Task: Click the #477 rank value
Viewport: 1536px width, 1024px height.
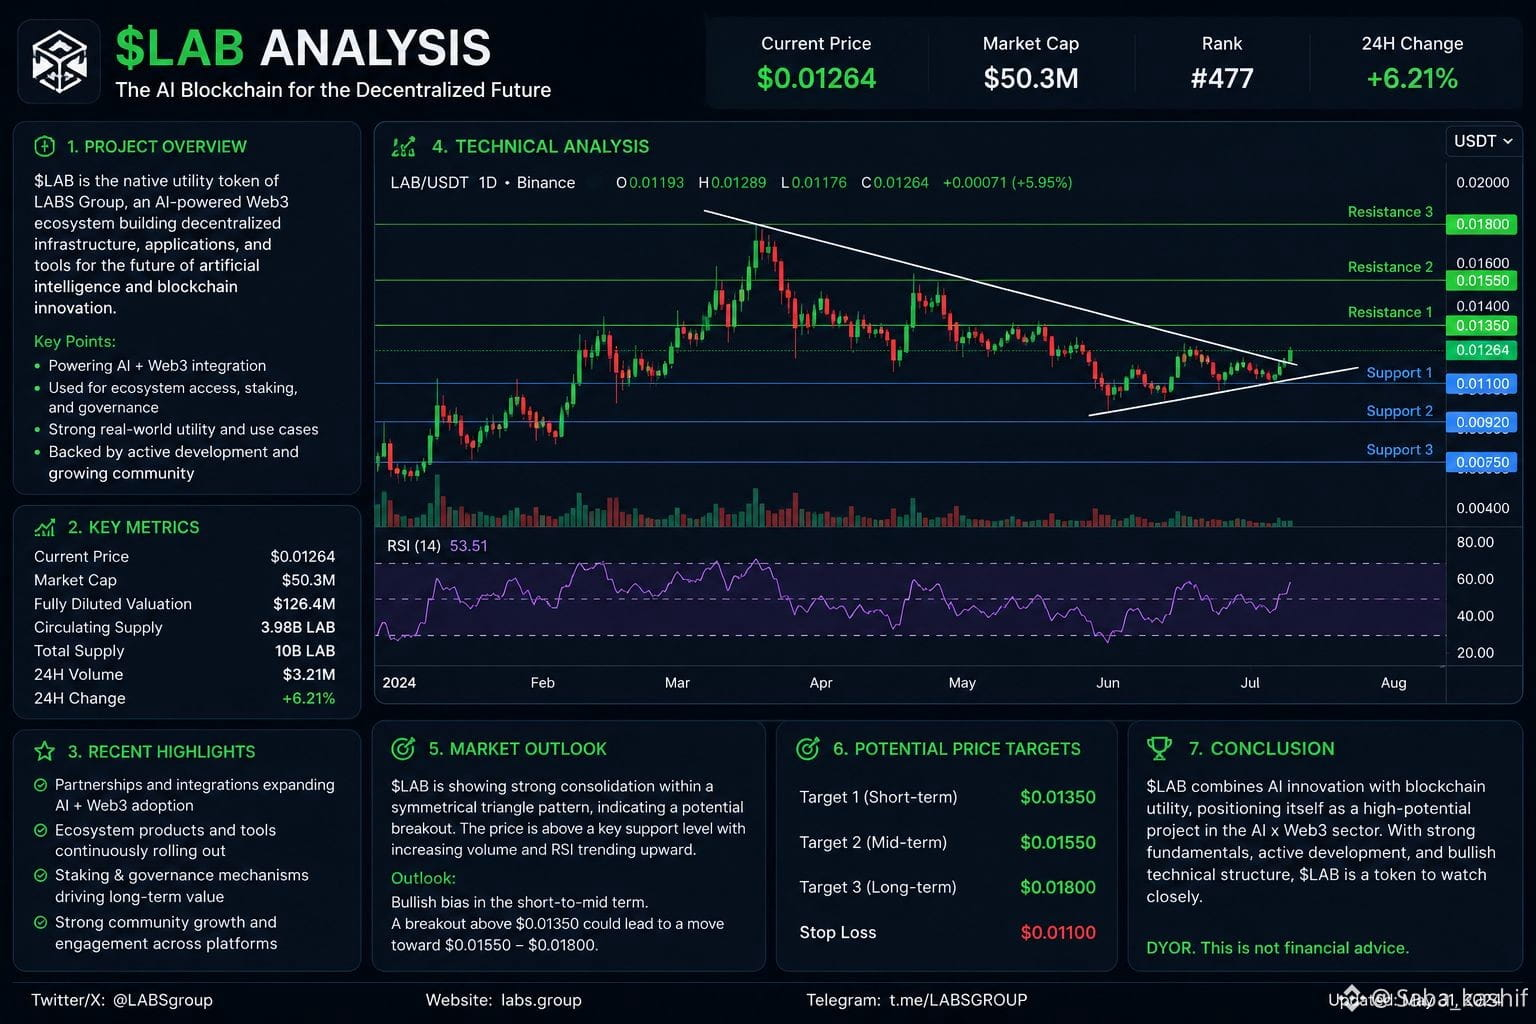Action: (1222, 78)
